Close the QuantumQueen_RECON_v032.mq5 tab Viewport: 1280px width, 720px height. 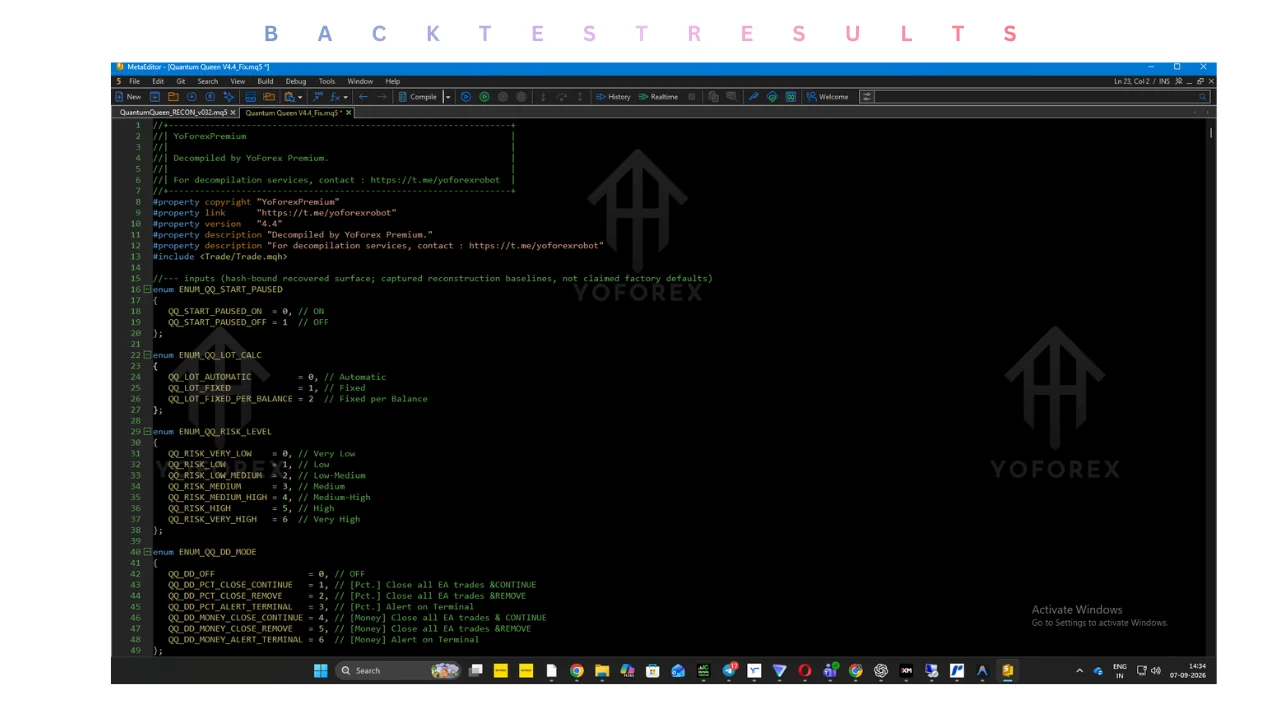click(235, 113)
